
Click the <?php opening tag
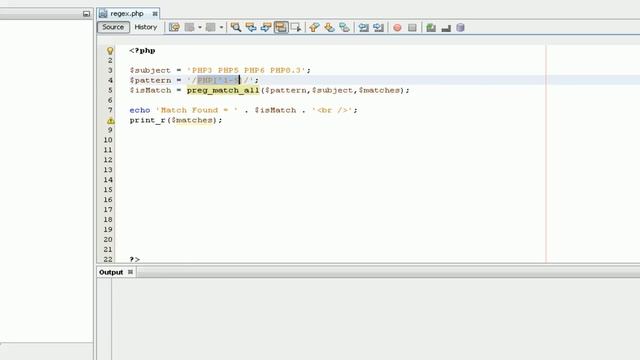coord(142,51)
